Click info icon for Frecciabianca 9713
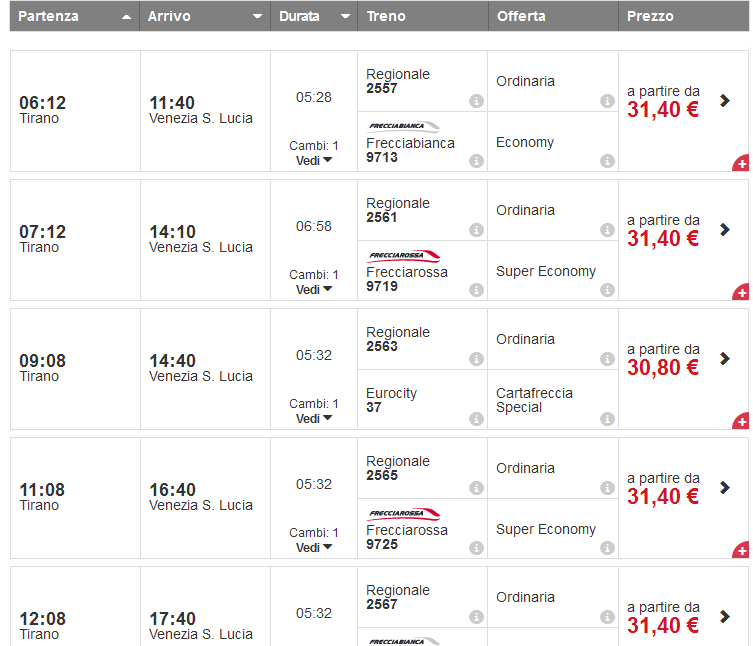Screen dimensions: 753x646 tap(476, 161)
